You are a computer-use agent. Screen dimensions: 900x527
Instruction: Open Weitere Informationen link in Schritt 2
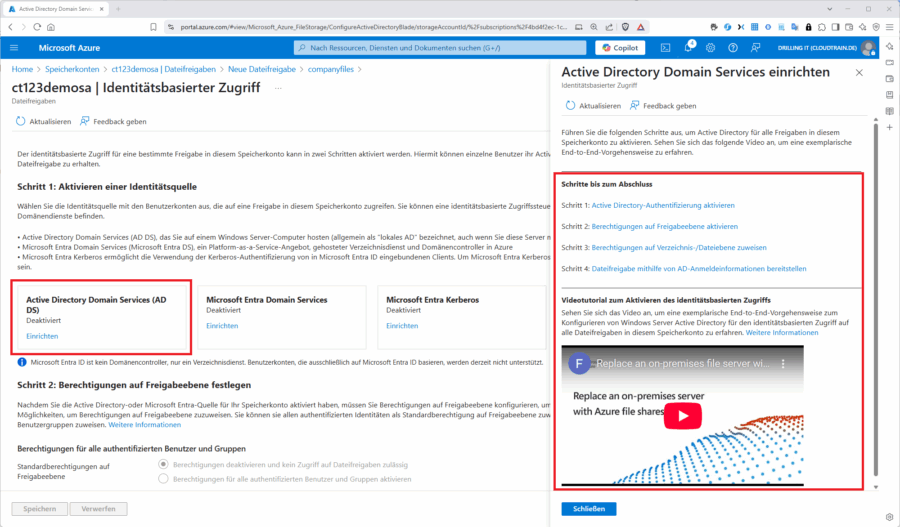coord(145,425)
